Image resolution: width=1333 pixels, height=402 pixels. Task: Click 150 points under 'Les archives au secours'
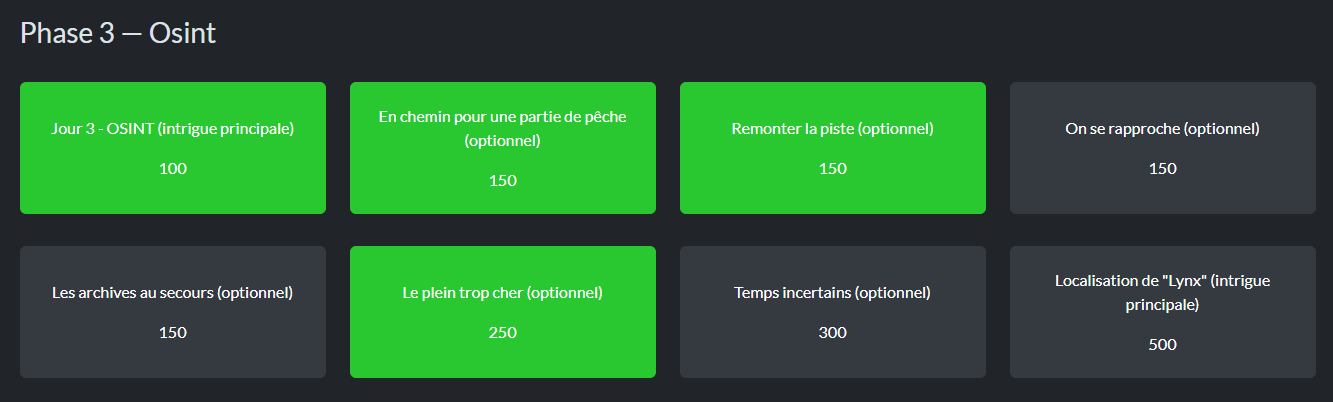pos(173,332)
